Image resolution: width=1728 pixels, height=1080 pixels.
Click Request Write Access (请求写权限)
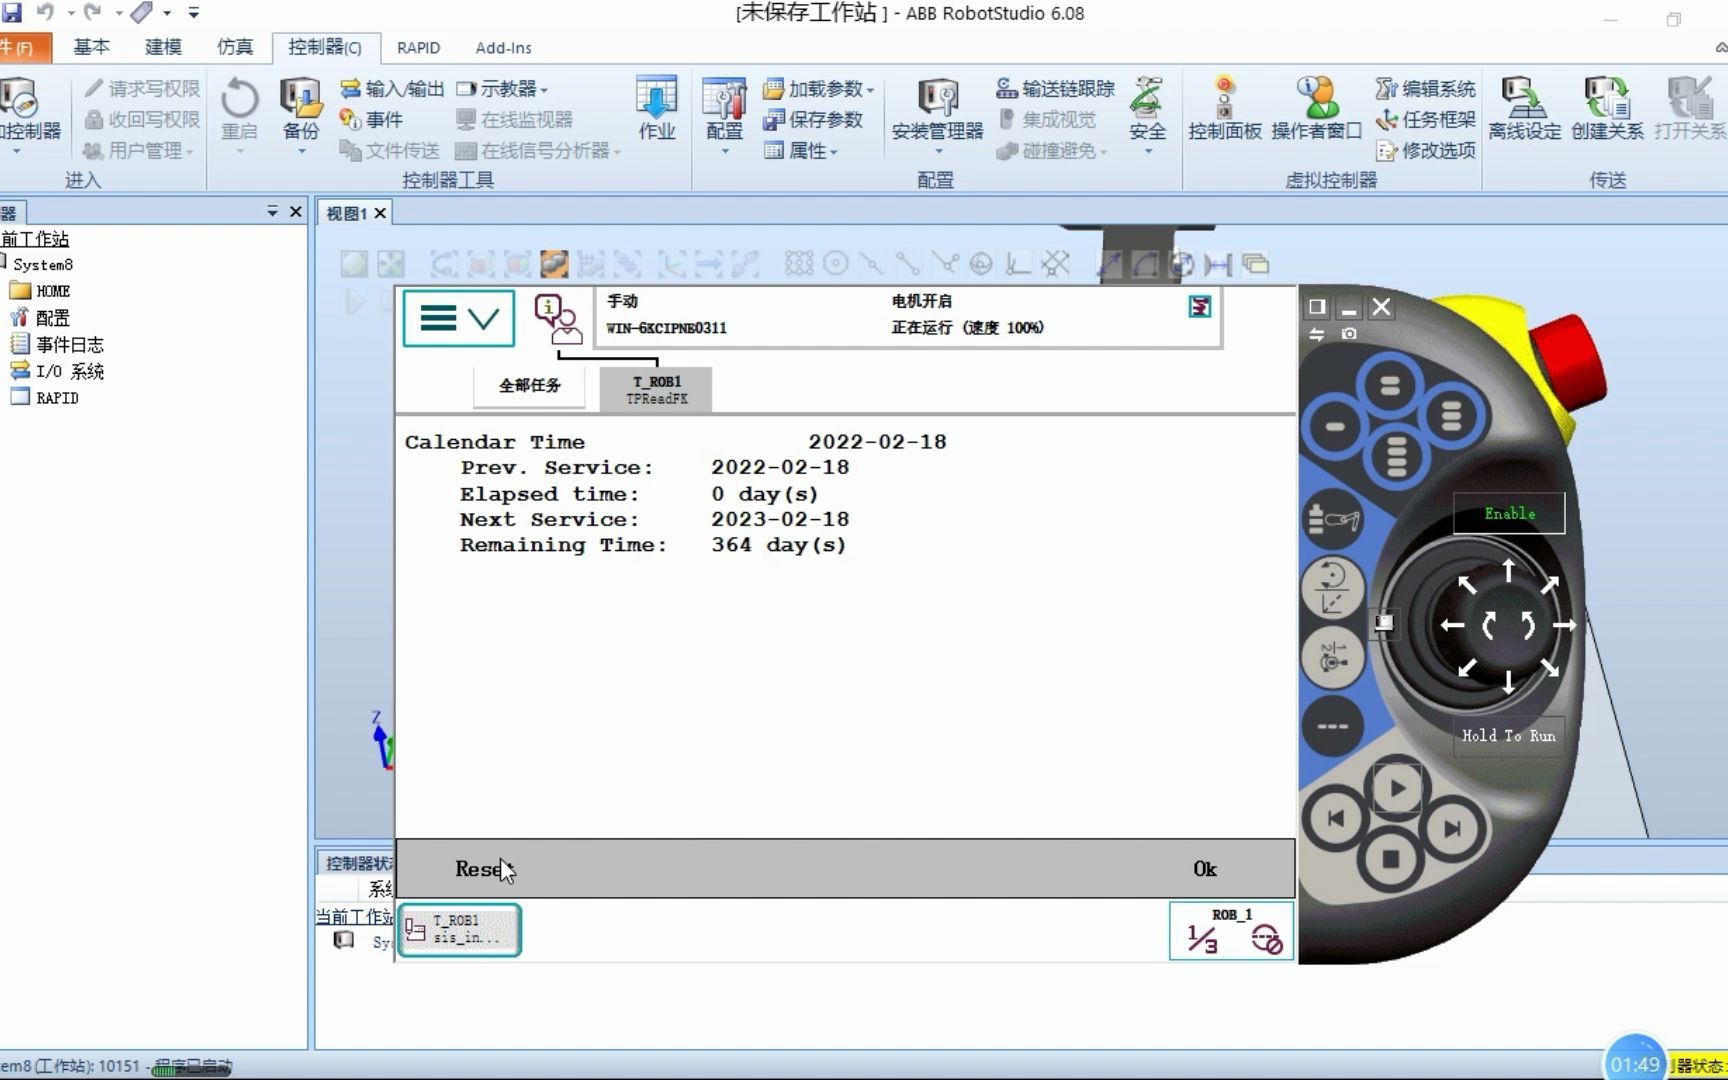tap(143, 89)
